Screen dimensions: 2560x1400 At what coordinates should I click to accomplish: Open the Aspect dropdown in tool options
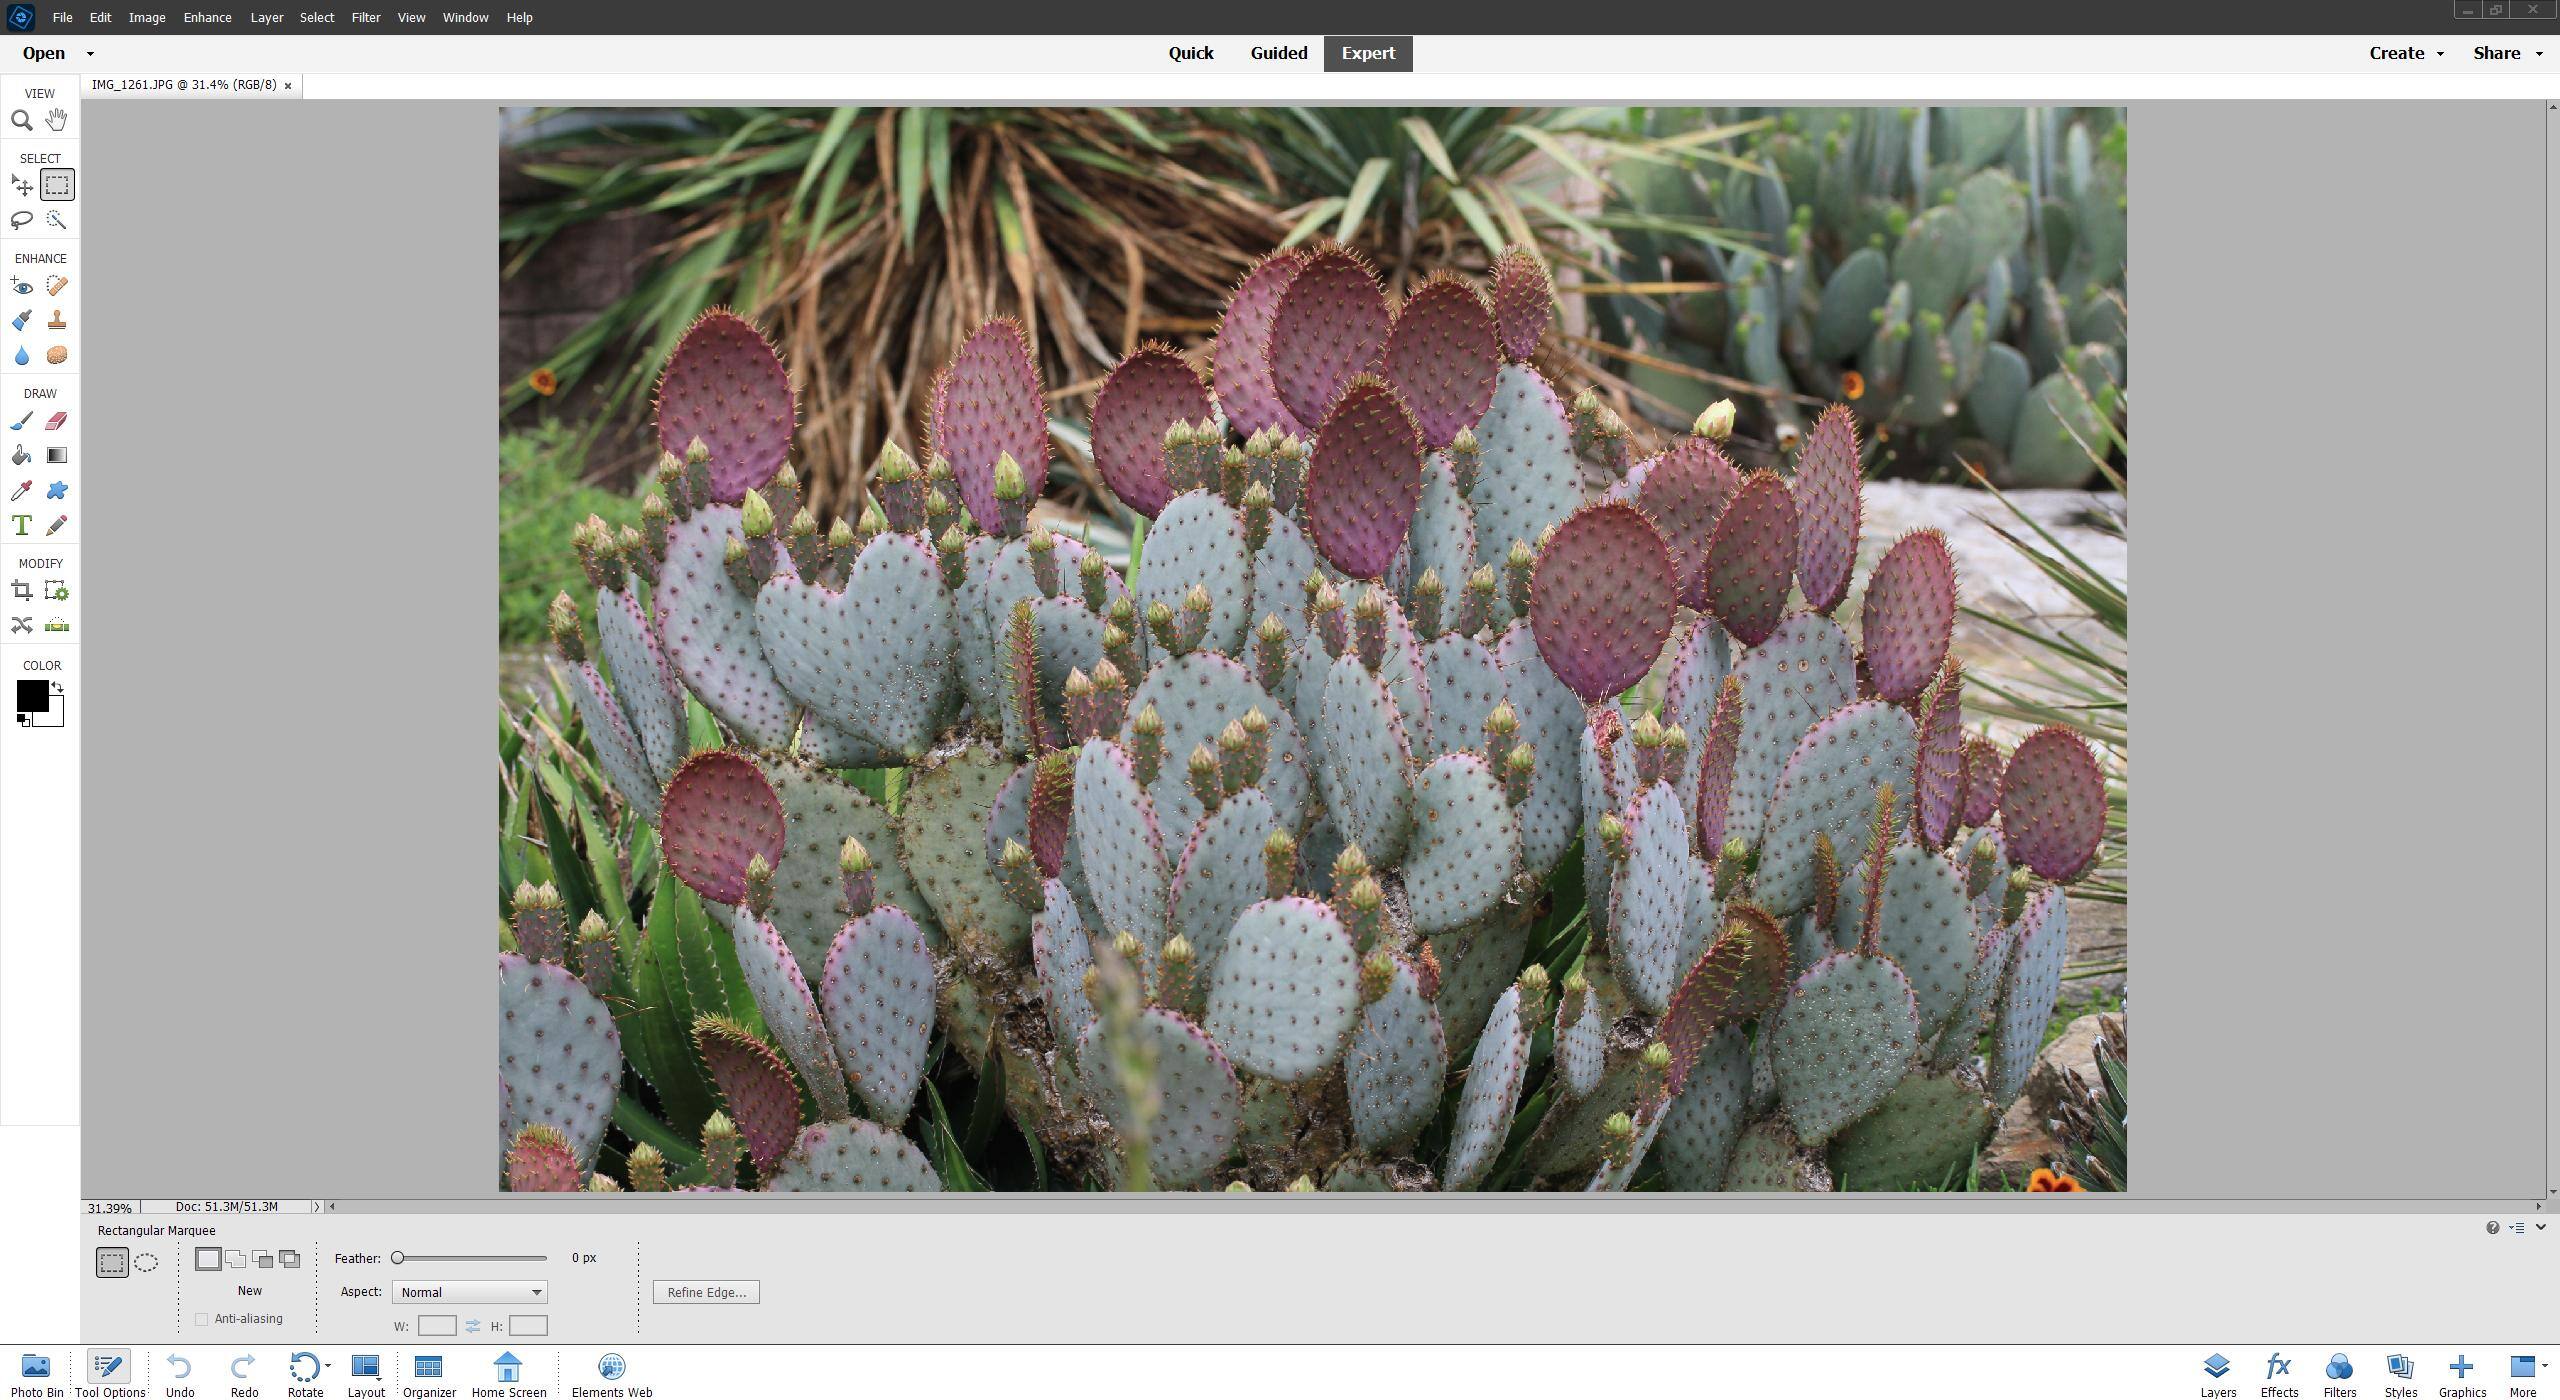click(468, 1291)
